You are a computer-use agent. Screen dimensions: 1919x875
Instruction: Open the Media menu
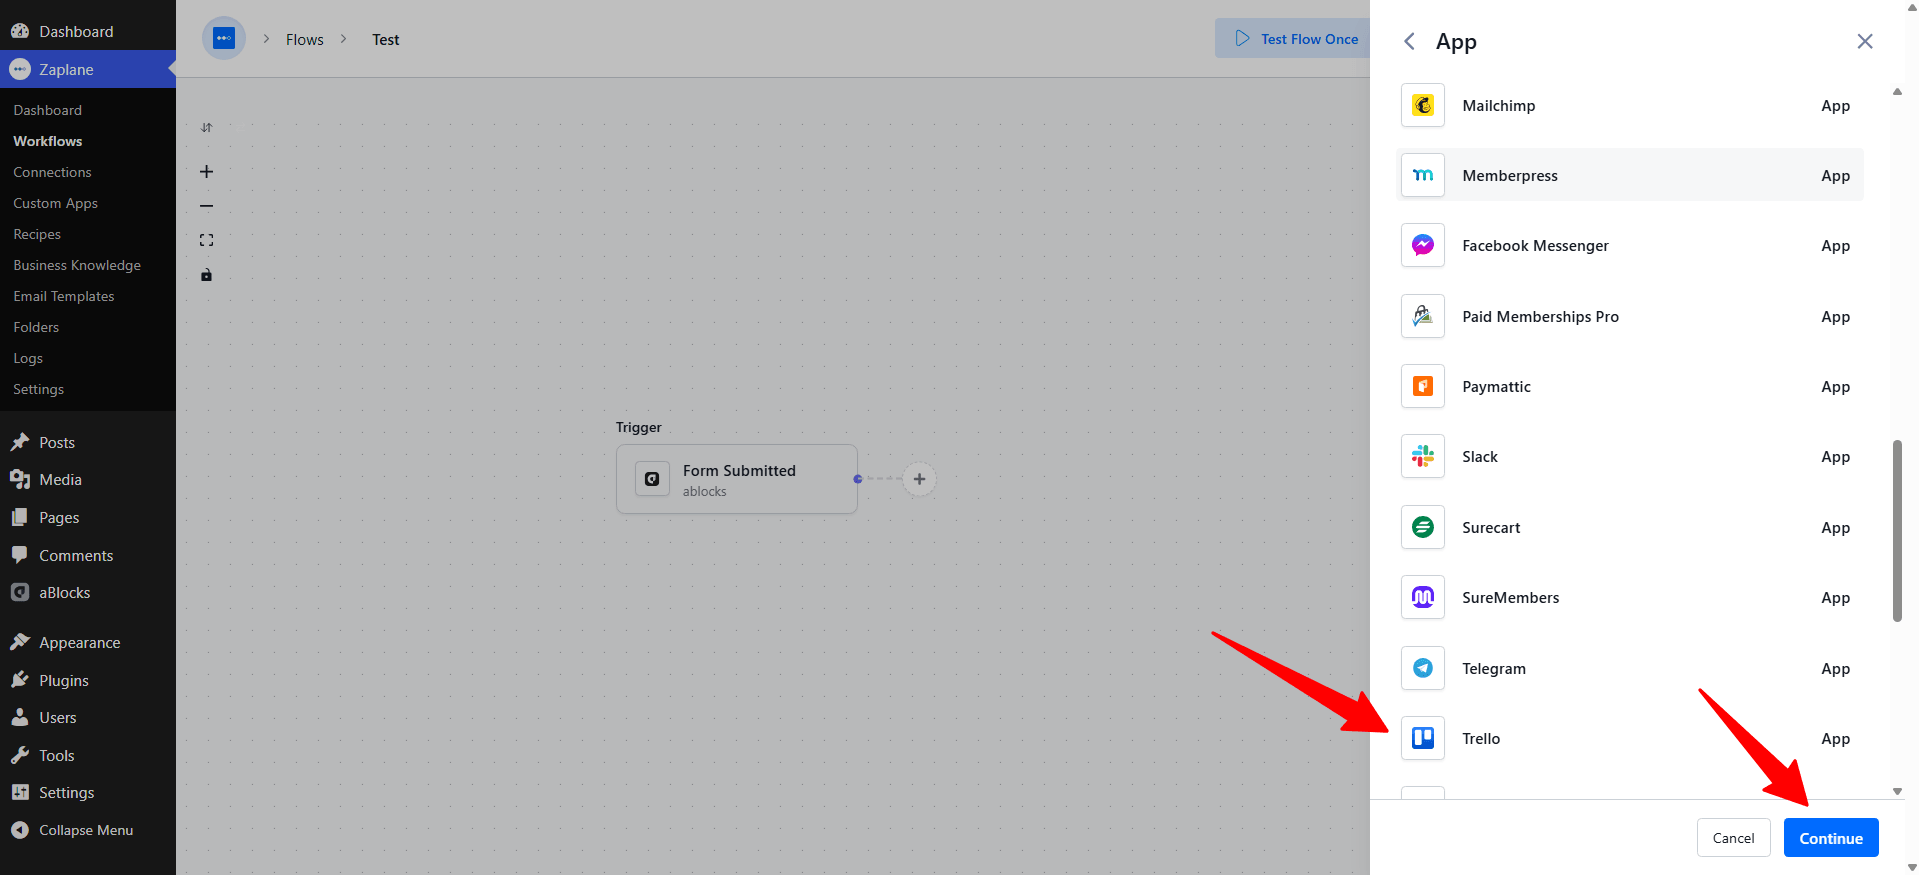pos(88,480)
